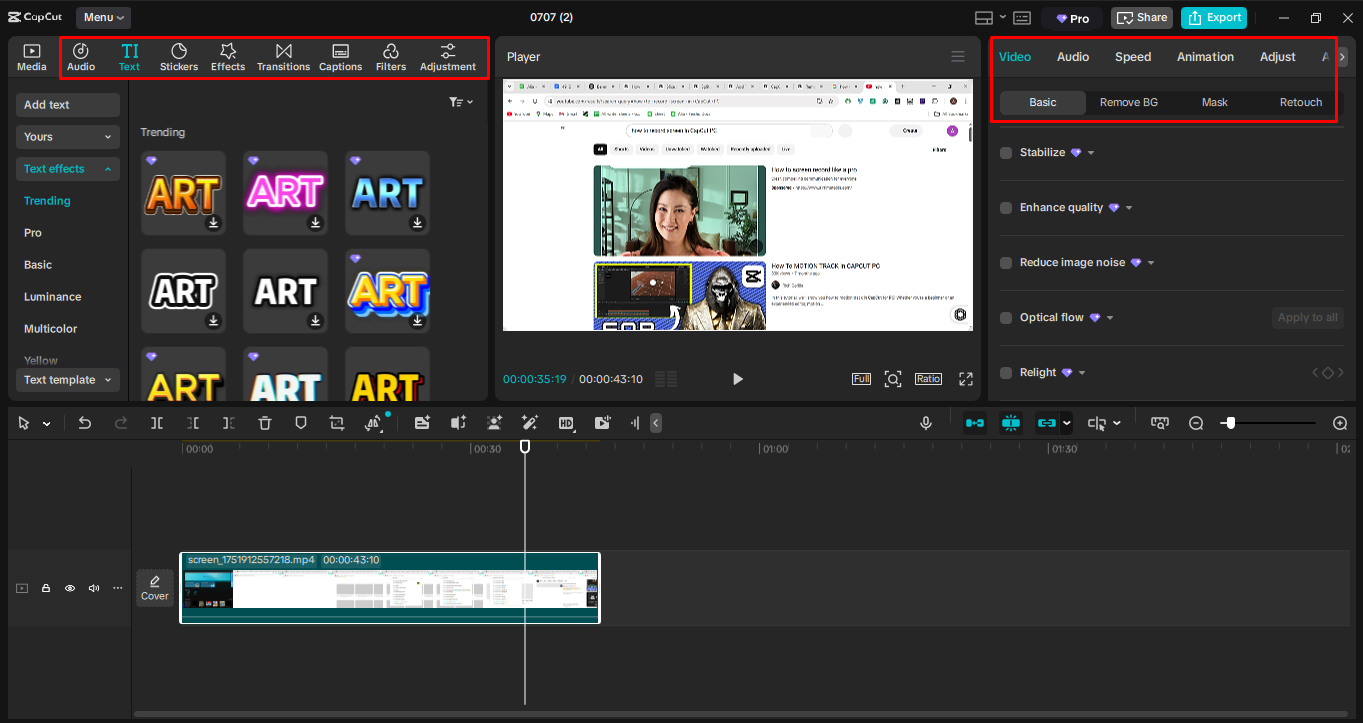Click the Add text button
The height and width of the screenshot is (723, 1363).
click(x=67, y=105)
